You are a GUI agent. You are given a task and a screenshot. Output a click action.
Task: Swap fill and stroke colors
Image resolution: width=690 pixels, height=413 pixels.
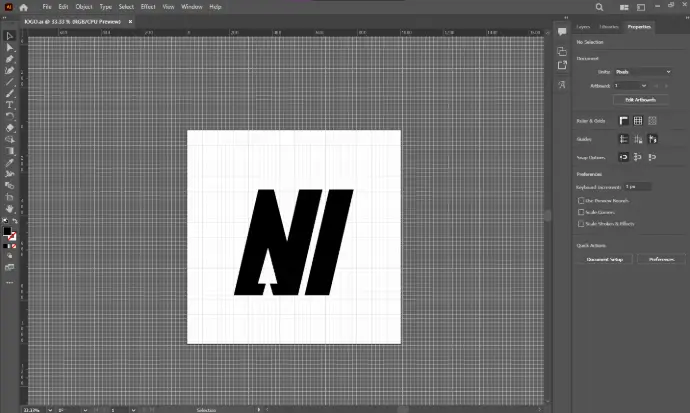click(x=15, y=221)
